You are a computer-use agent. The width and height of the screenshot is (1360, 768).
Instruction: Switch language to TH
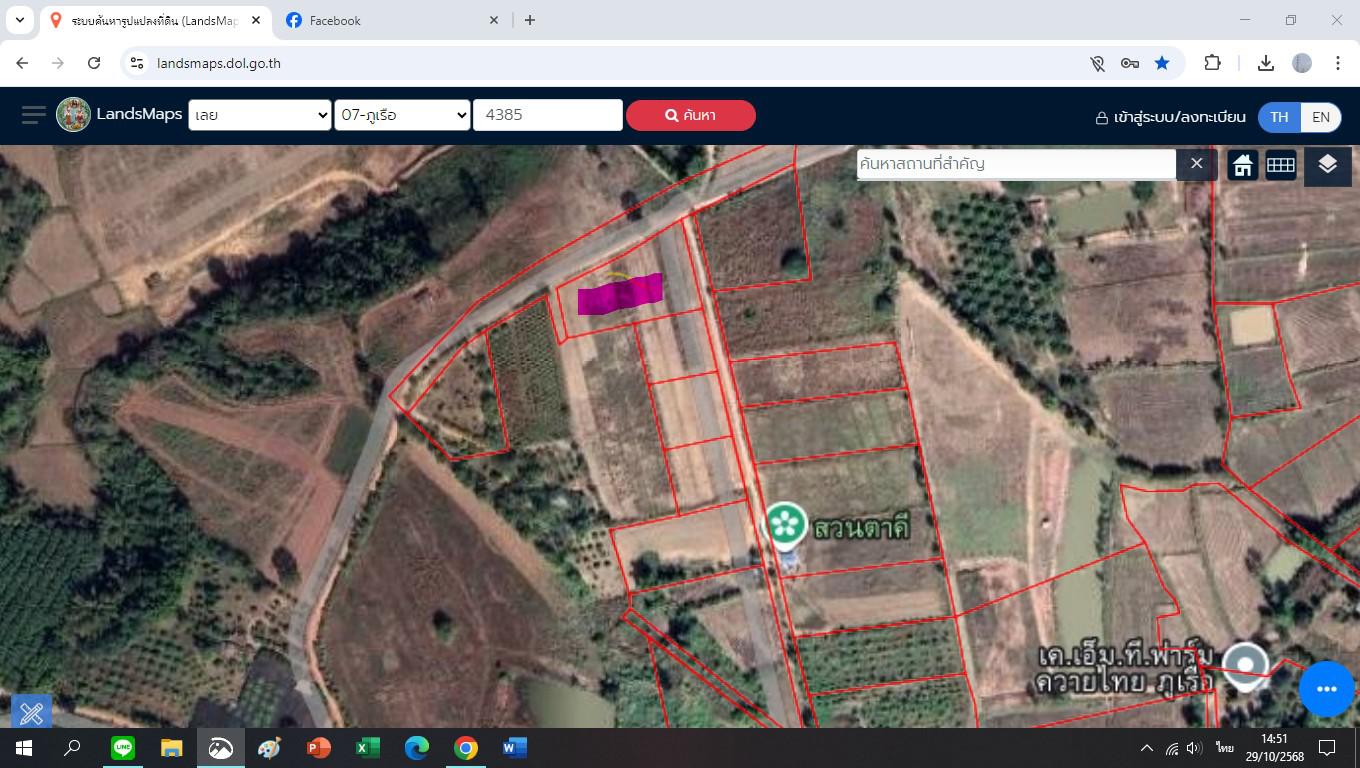coord(1279,116)
